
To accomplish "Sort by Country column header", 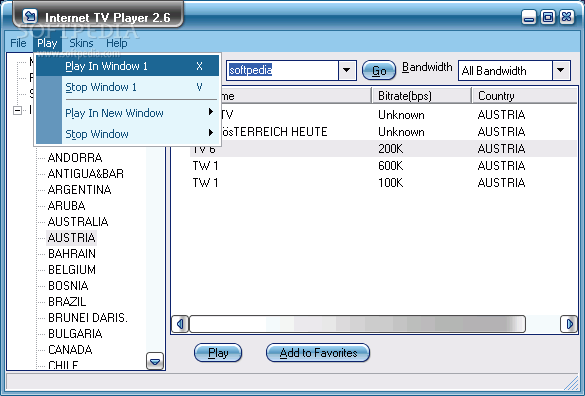I will (x=524, y=96).
